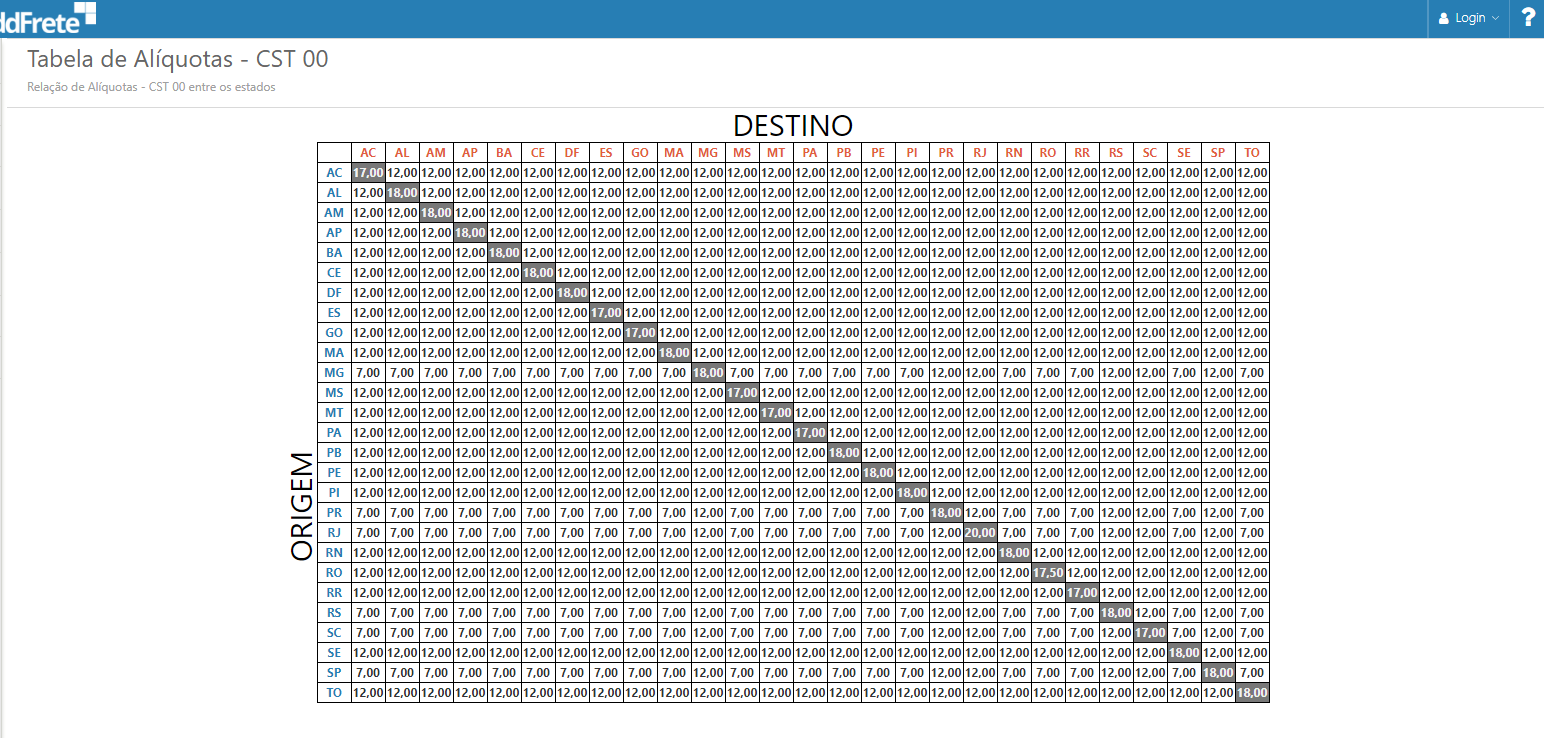Image resolution: width=1544 pixels, height=738 pixels.
Task: Click the highlighted 17,00 cell in ES row
Action: (606, 312)
